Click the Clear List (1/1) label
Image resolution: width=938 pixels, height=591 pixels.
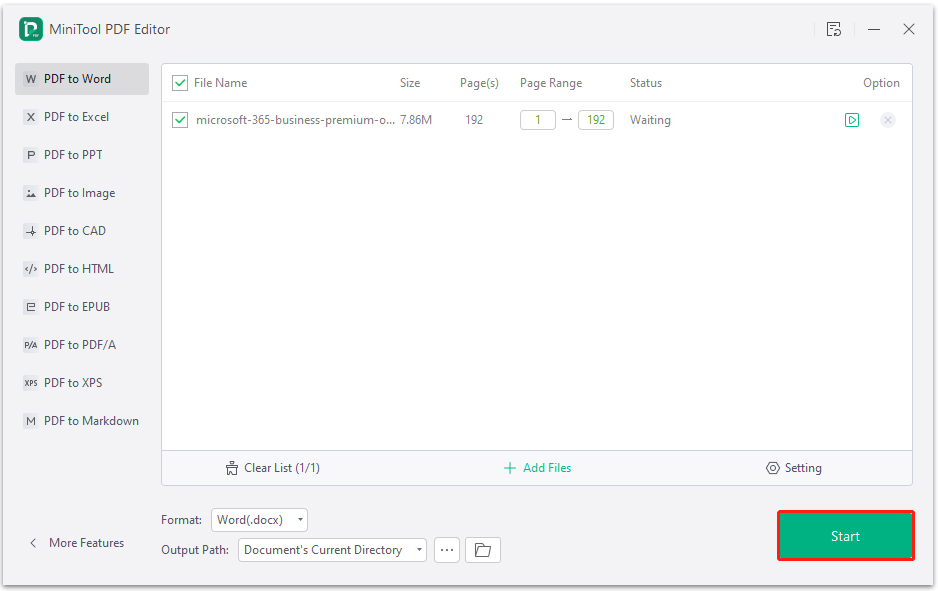(282, 468)
